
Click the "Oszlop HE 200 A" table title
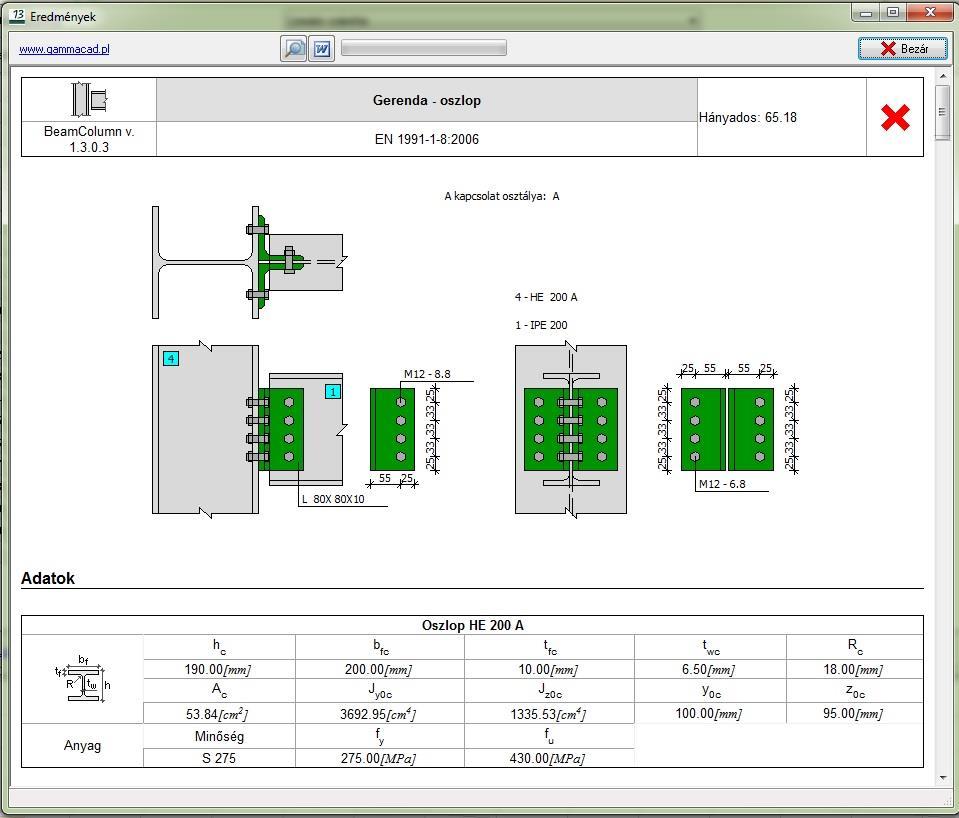coord(473,625)
